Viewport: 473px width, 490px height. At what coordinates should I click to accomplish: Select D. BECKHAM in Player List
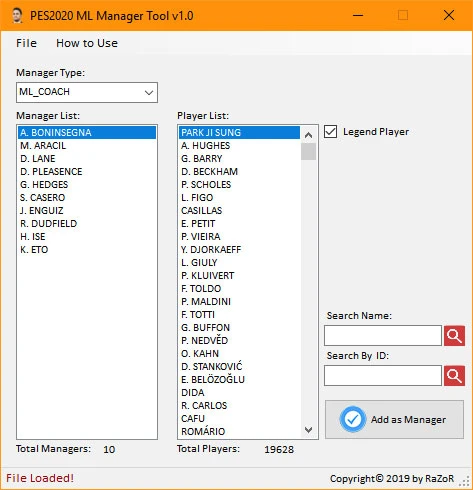coord(240,171)
